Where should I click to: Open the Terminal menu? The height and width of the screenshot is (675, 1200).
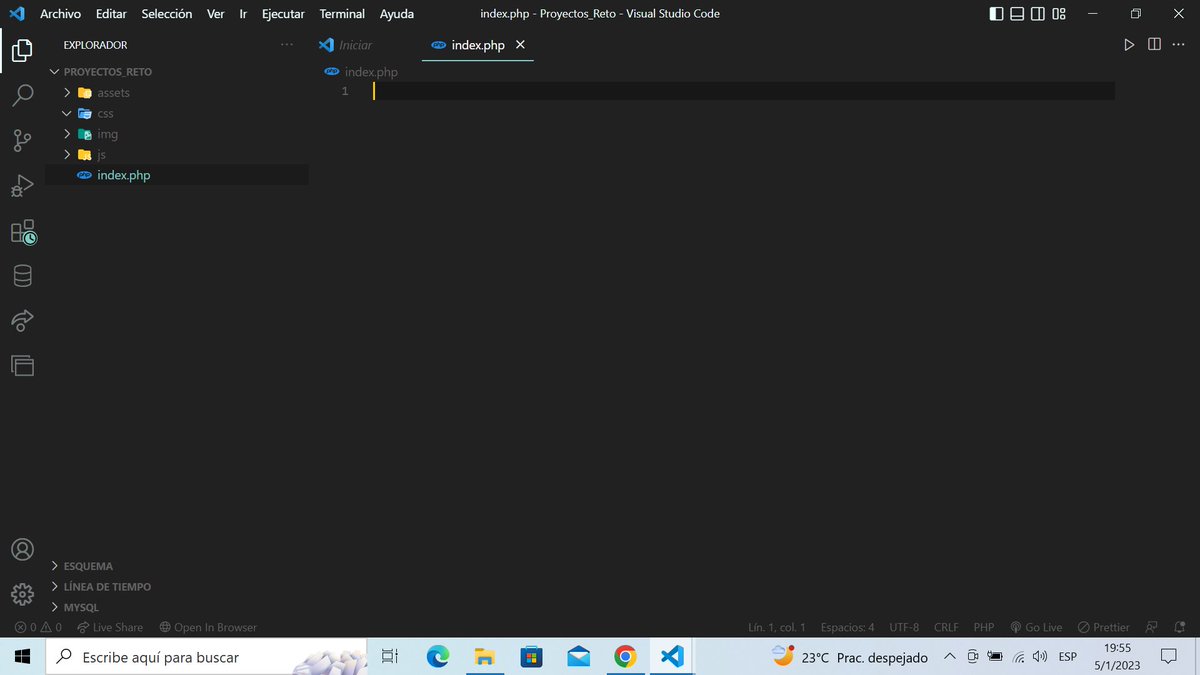342,14
